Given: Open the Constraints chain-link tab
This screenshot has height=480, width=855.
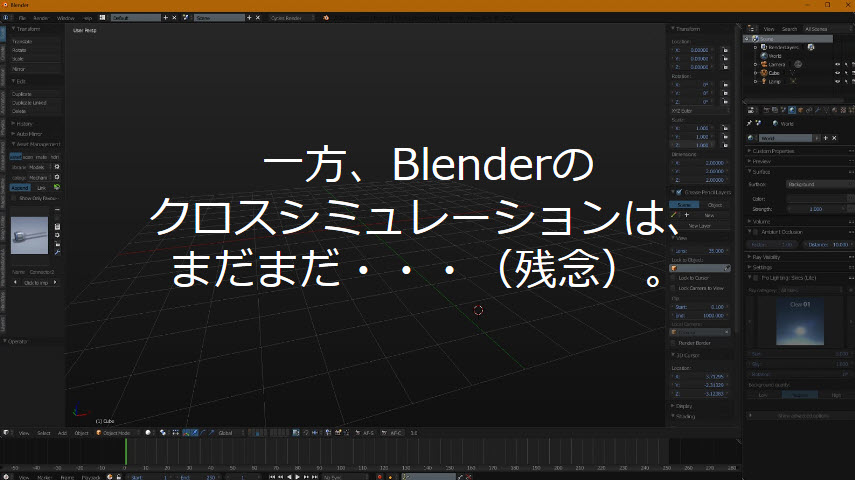Looking at the screenshot, I should click(x=809, y=110).
